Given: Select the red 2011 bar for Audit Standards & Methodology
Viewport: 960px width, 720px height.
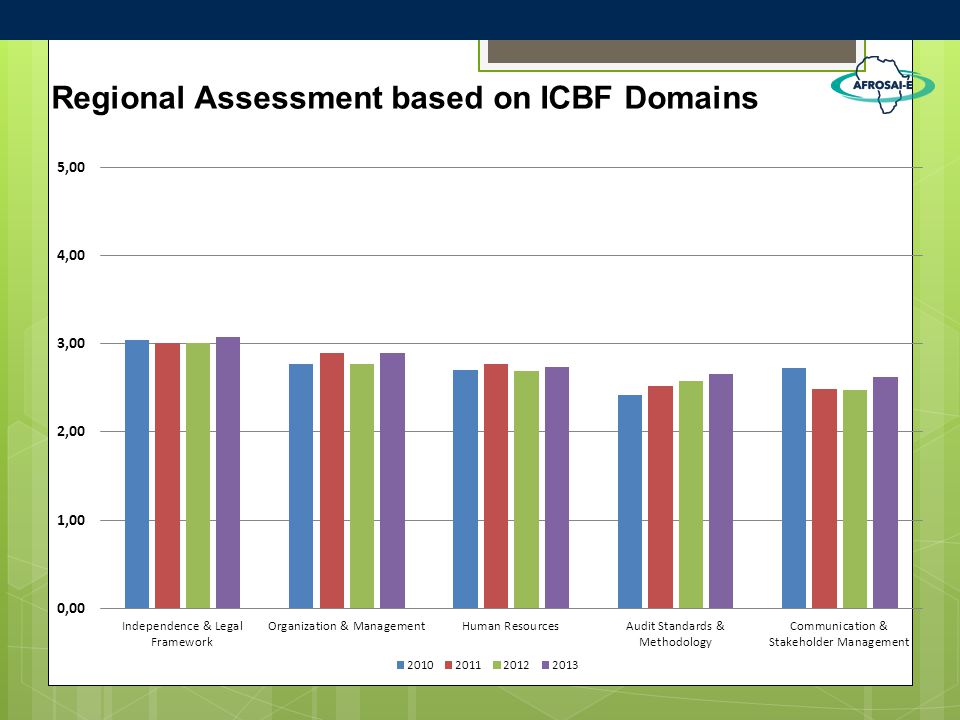Looking at the screenshot, I should tap(660, 497).
